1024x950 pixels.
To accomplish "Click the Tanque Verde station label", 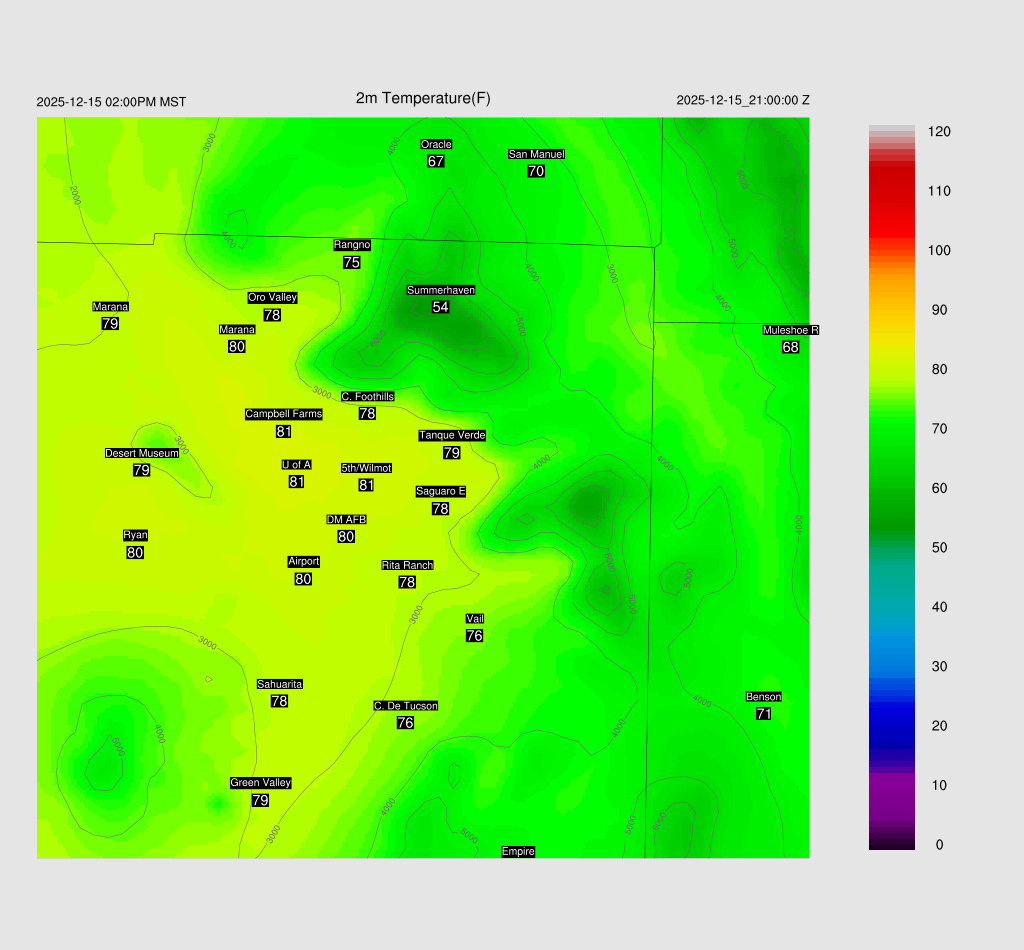I will [452, 435].
